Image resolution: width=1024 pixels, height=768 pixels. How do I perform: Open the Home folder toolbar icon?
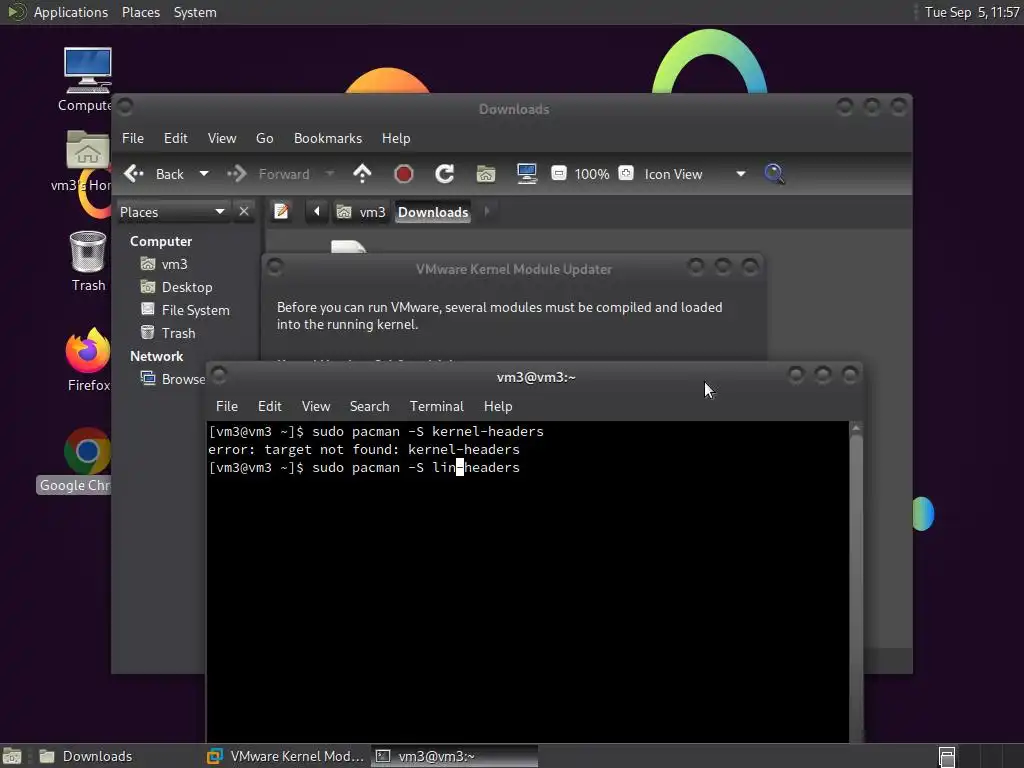pyautogui.click(x=486, y=174)
